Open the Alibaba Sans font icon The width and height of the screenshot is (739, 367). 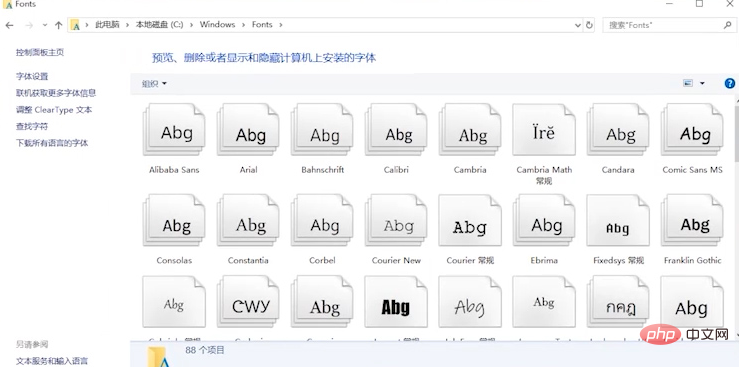(174, 130)
